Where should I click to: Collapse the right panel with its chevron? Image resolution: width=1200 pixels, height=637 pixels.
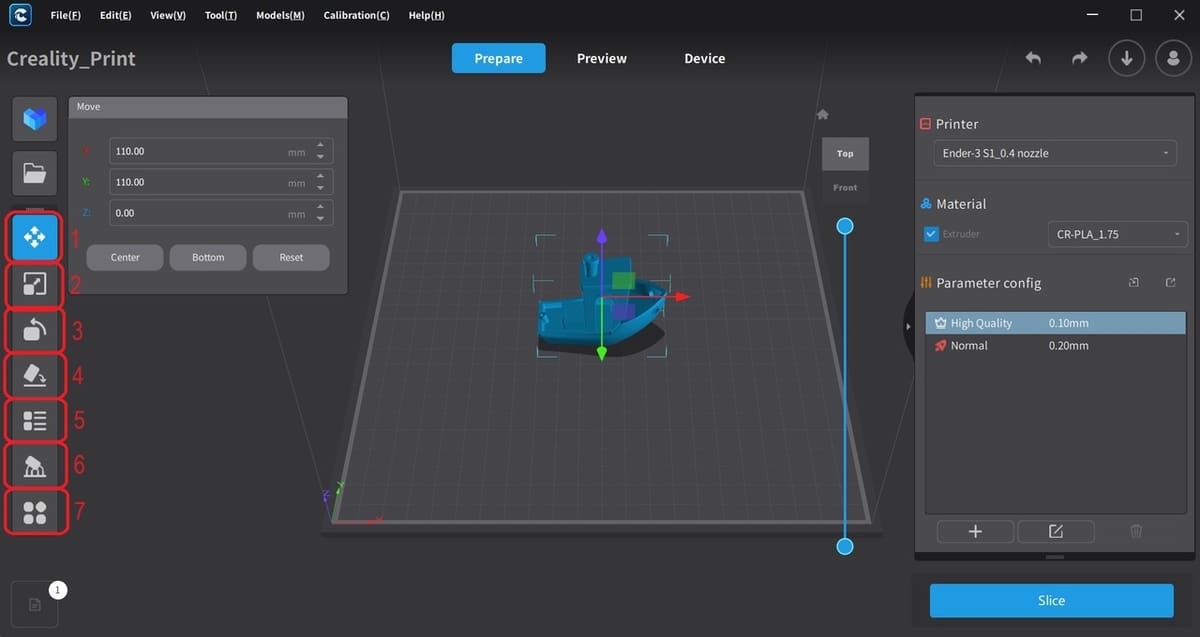908,326
